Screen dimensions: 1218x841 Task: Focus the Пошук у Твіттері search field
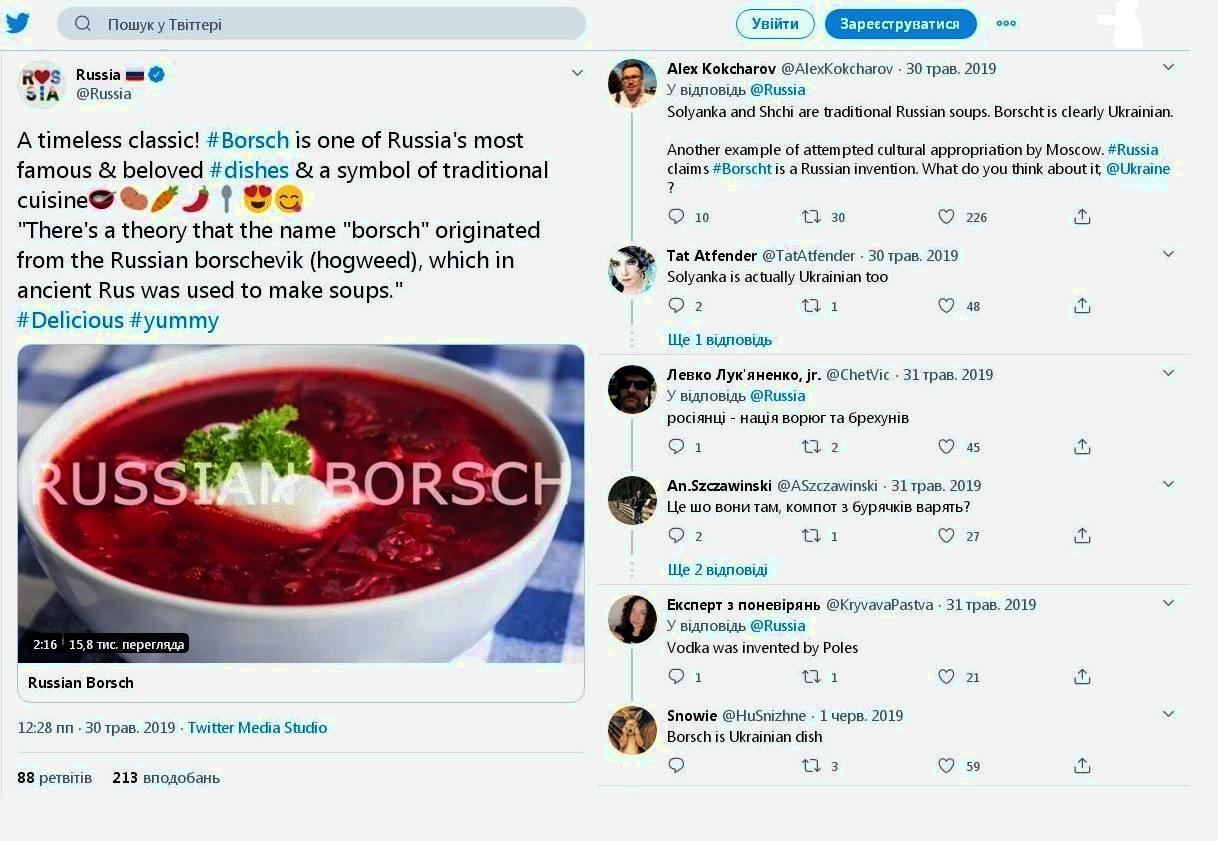pyautogui.click(x=321, y=24)
